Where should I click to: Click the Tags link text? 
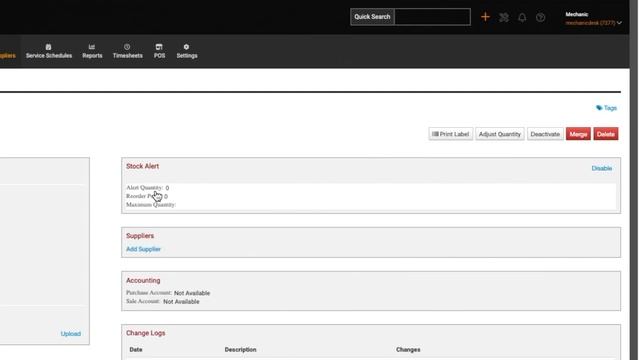(x=610, y=108)
